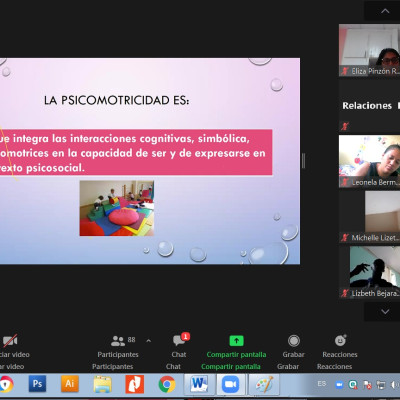Click the tray icon with the red X

[x=367, y=385]
